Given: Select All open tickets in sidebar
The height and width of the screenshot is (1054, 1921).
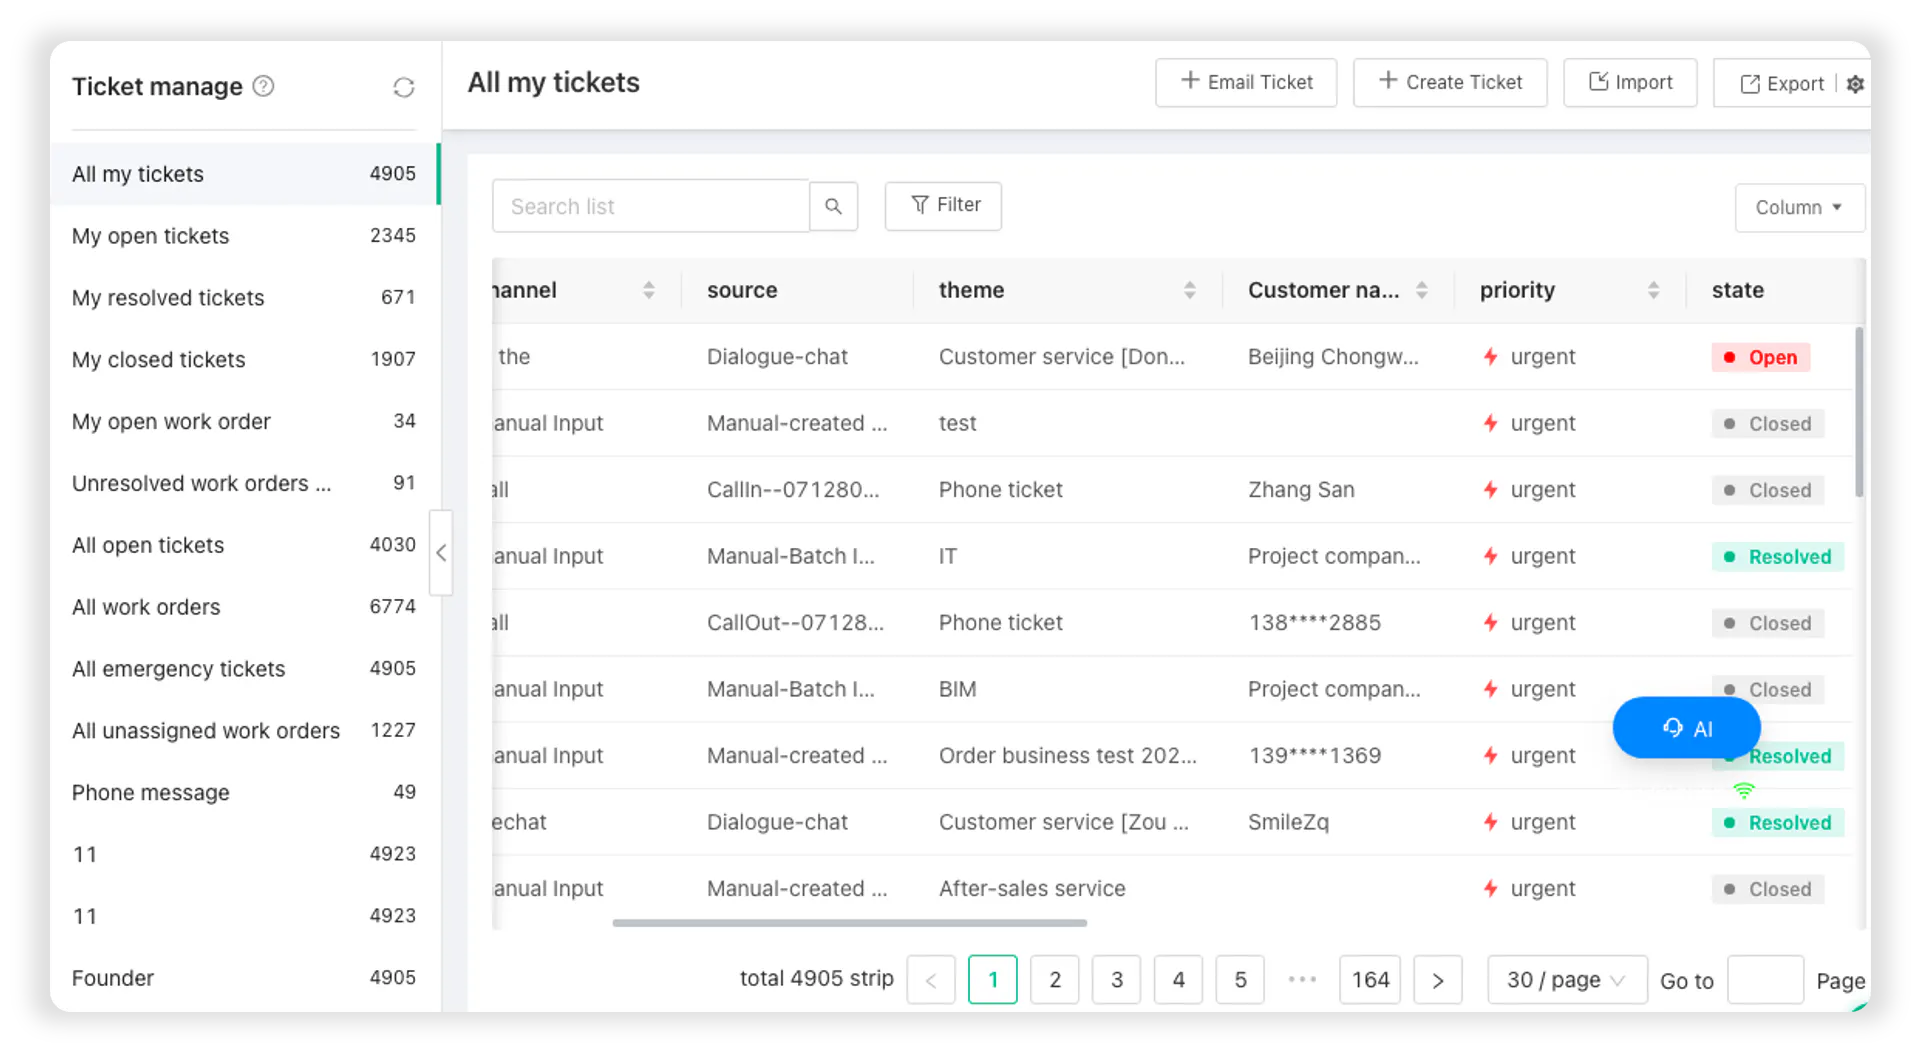Looking at the screenshot, I should click(244, 546).
